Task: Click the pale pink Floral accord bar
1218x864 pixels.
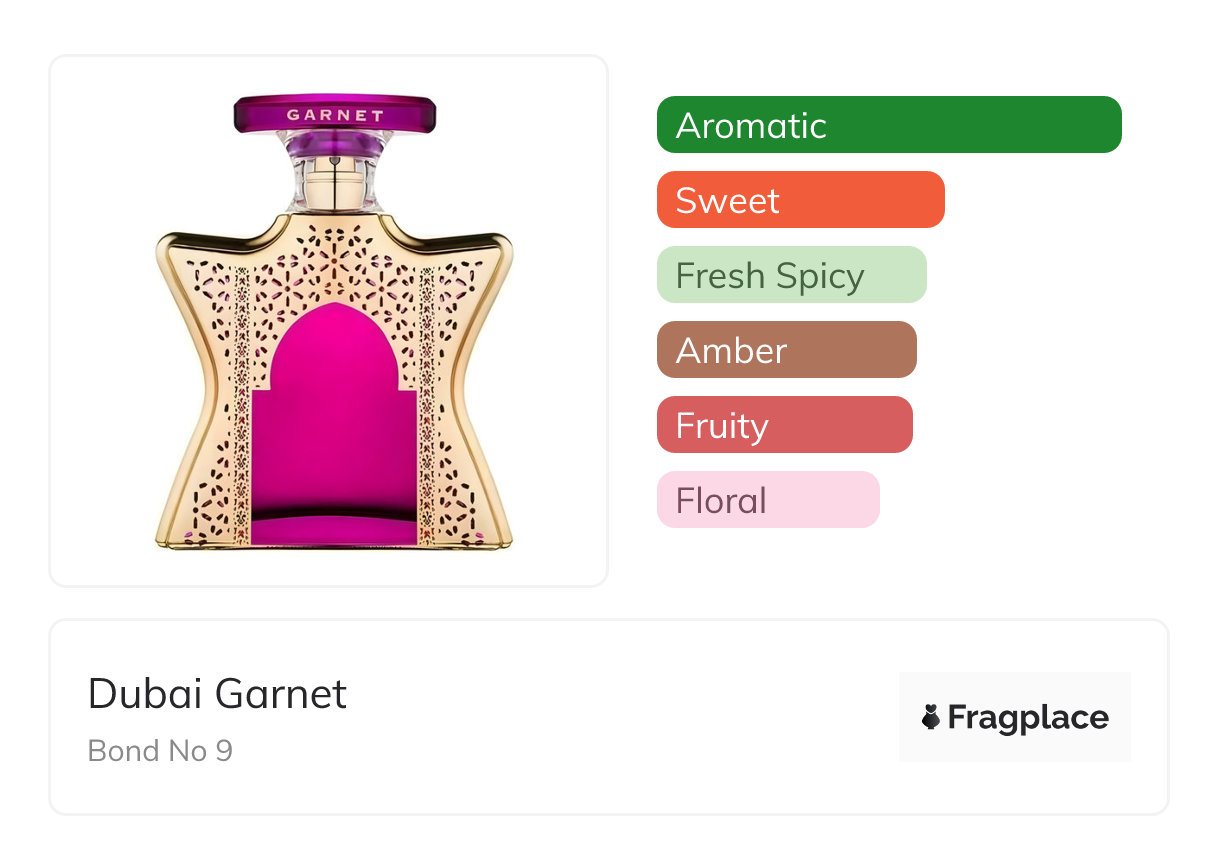Action: click(x=767, y=500)
